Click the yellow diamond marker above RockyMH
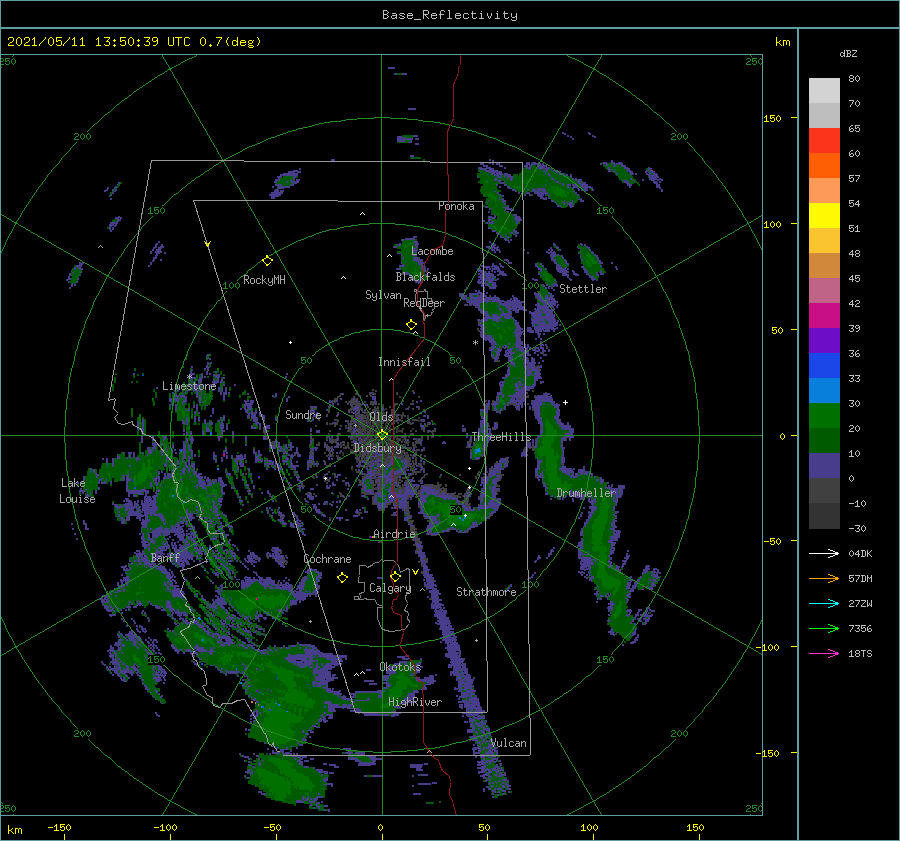Screen dimensions: 900x841 pos(267,261)
